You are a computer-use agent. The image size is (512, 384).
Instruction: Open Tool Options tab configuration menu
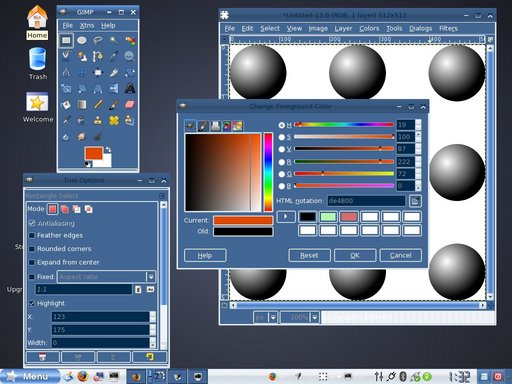click(x=162, y=196)
